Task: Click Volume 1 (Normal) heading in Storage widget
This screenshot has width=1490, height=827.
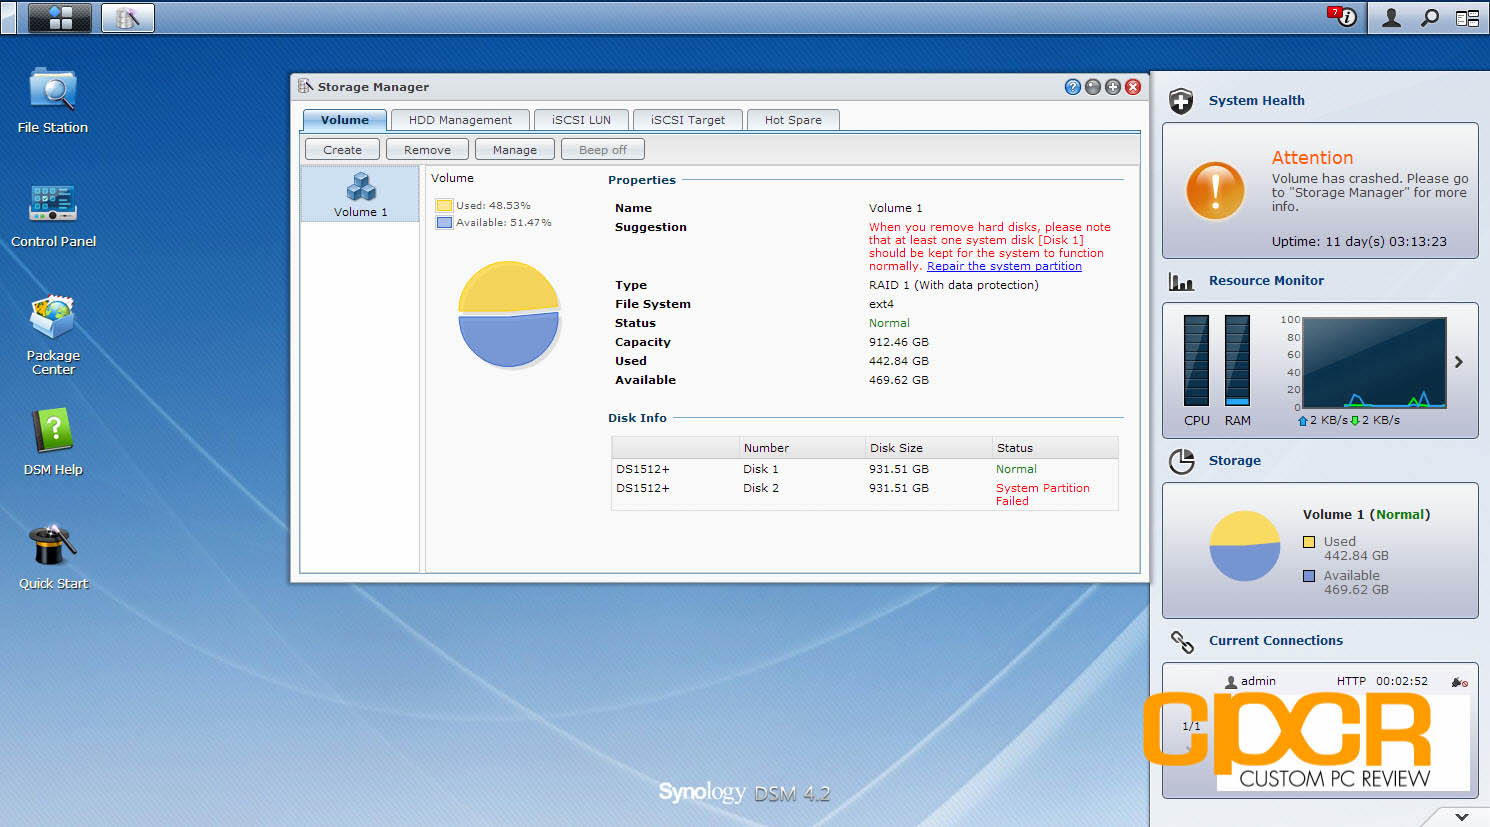Action: click(1366, 515)
